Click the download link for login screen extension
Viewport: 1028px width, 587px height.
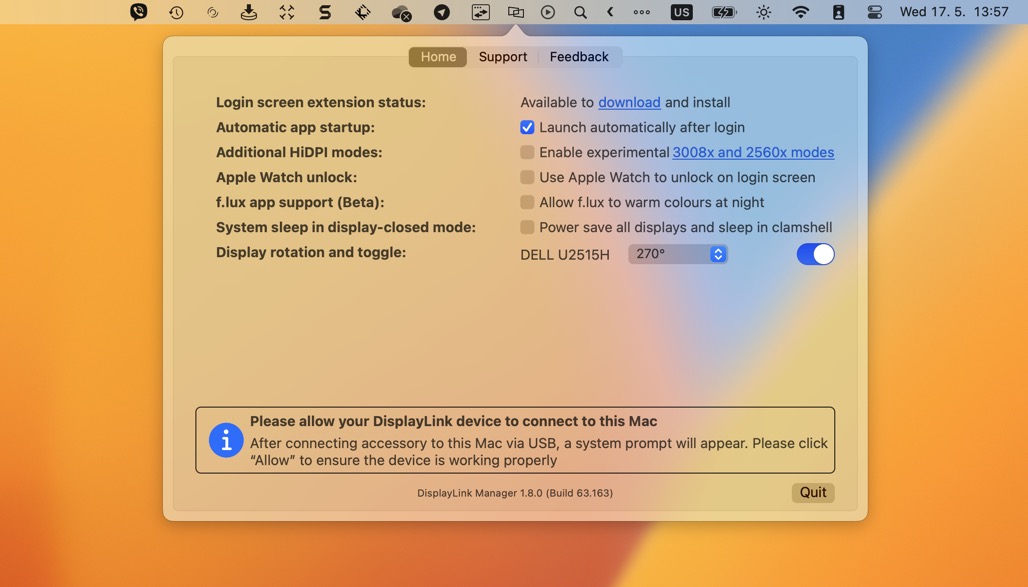click(629, 102)
